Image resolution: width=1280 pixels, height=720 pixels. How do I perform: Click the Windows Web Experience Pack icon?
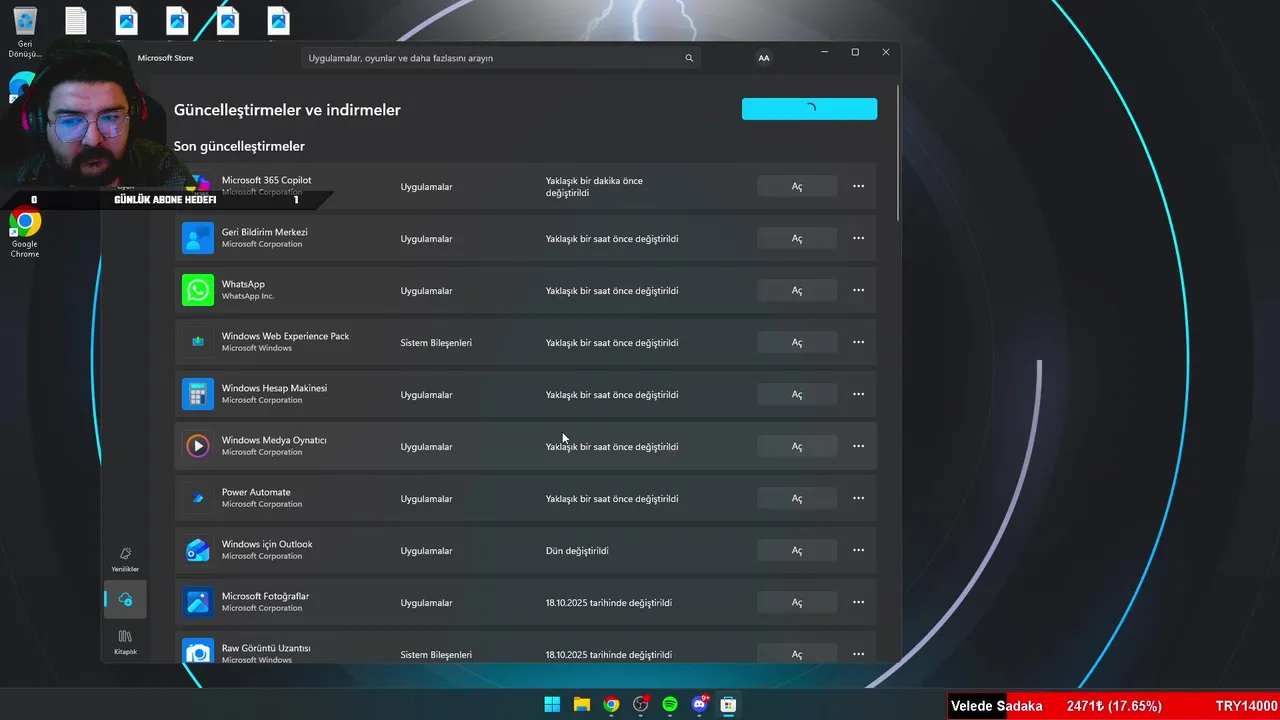(198, 342)
